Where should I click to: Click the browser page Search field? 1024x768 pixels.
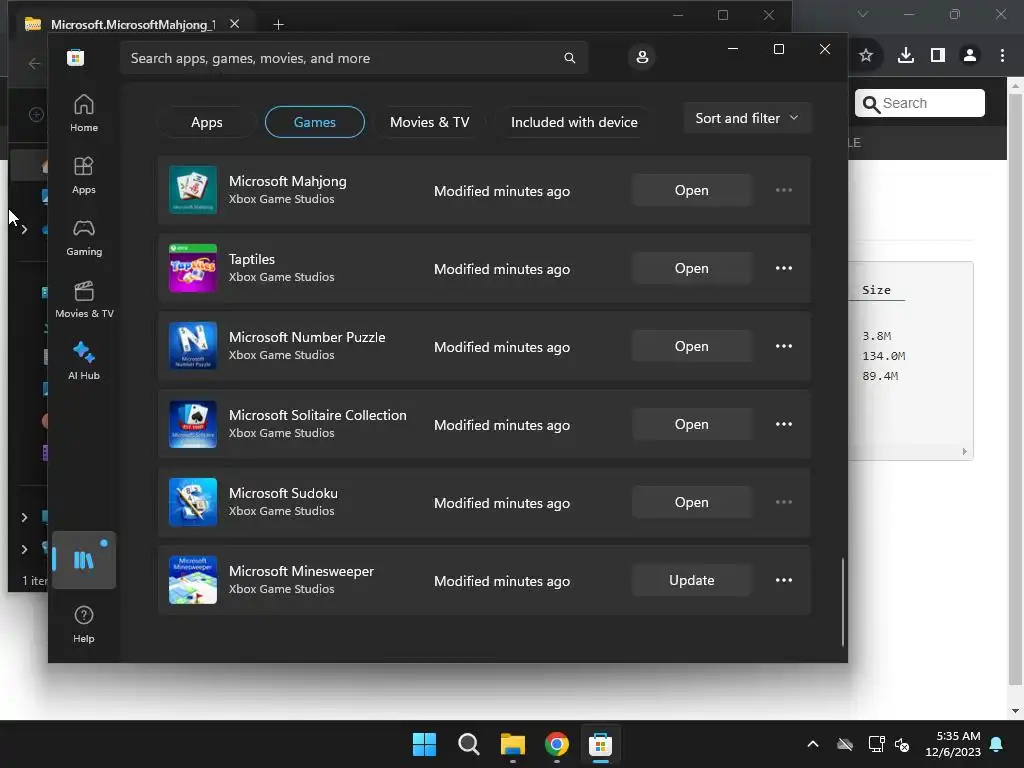[920, 103]
